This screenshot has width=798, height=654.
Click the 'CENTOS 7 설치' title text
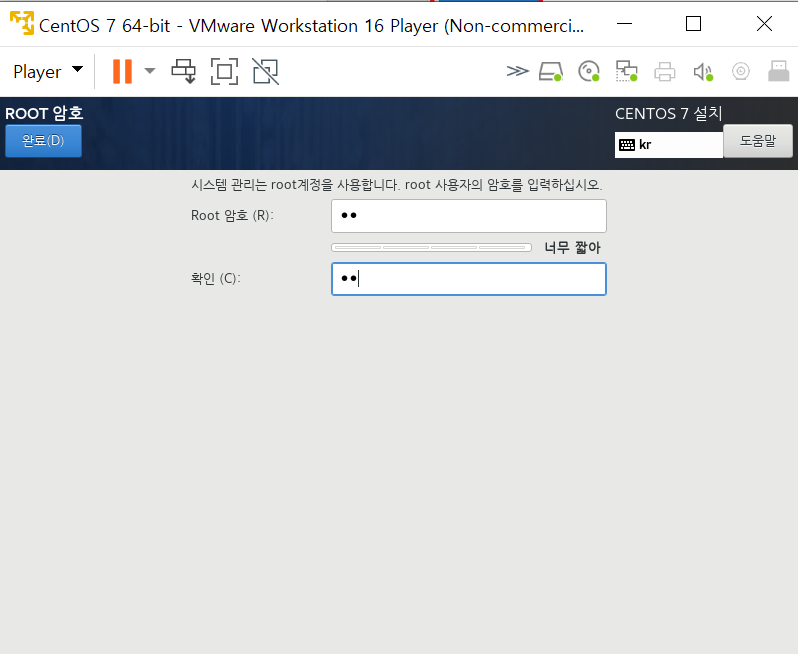[669, 113]
